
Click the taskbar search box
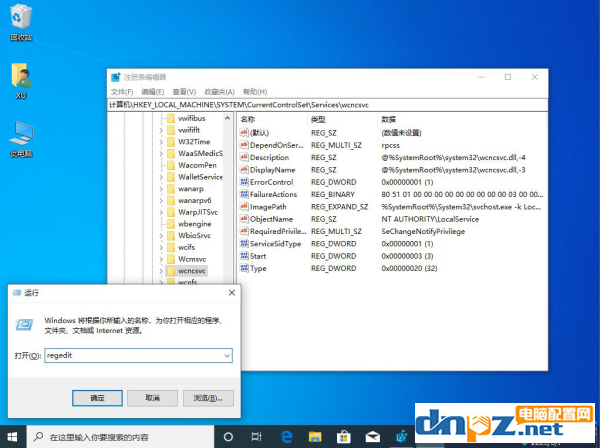(120, 437)
